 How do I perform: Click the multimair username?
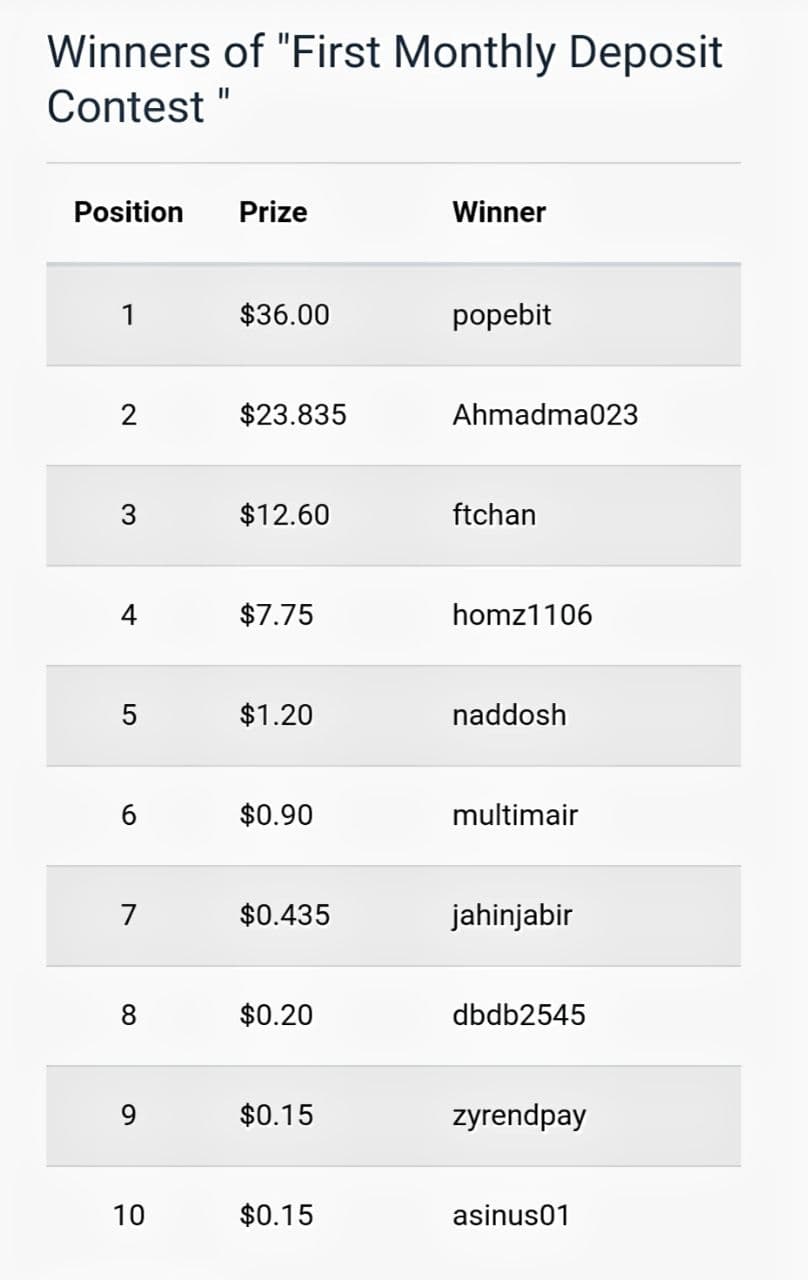click(x=515, y=815)
